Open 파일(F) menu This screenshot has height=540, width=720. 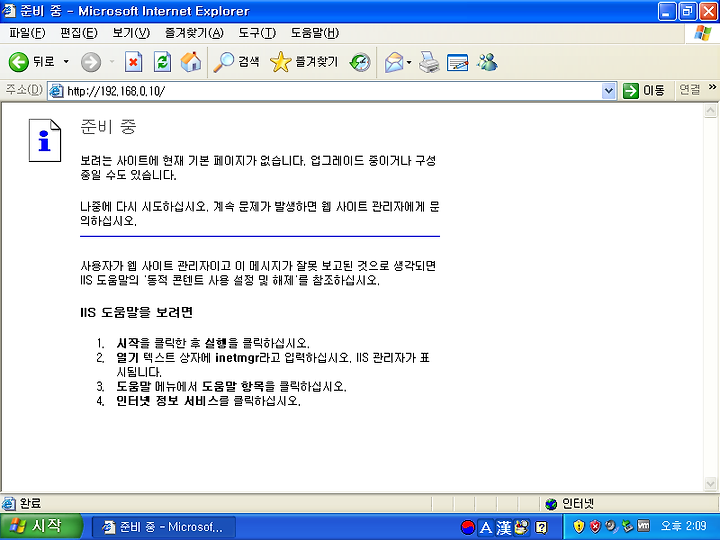point(28,33)
